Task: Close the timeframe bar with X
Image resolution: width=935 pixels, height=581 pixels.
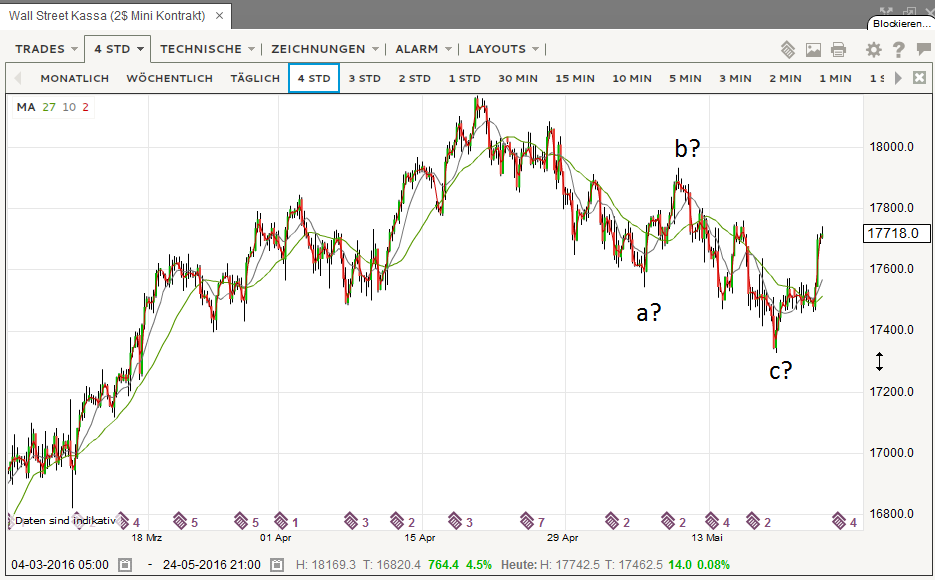Action: [x=919, y=78]
